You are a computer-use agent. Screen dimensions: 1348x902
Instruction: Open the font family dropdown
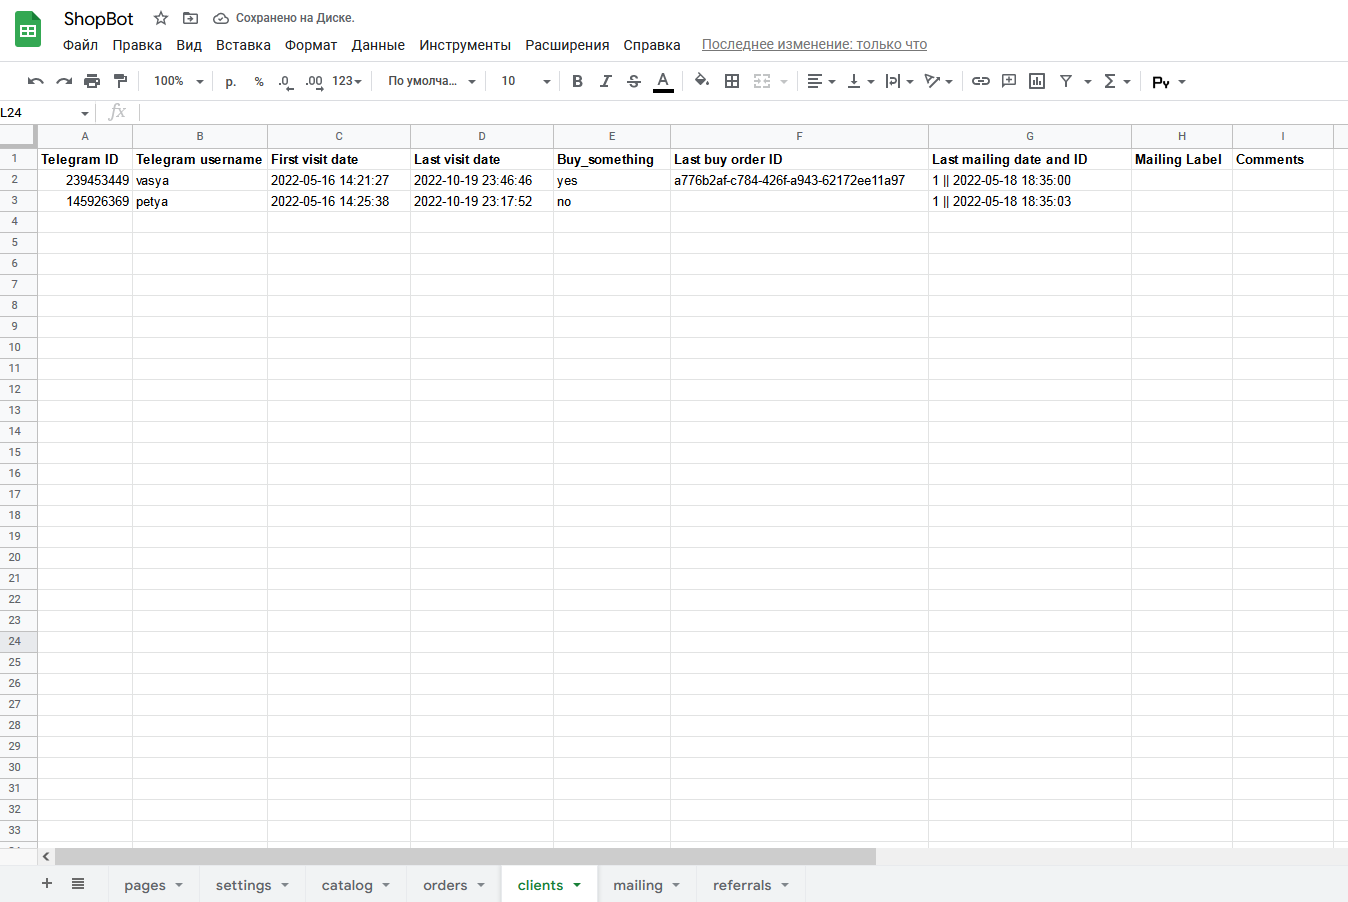431,81
